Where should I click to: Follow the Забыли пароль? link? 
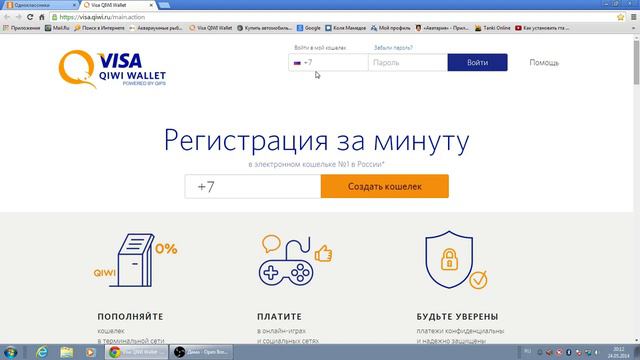(393, 48)
